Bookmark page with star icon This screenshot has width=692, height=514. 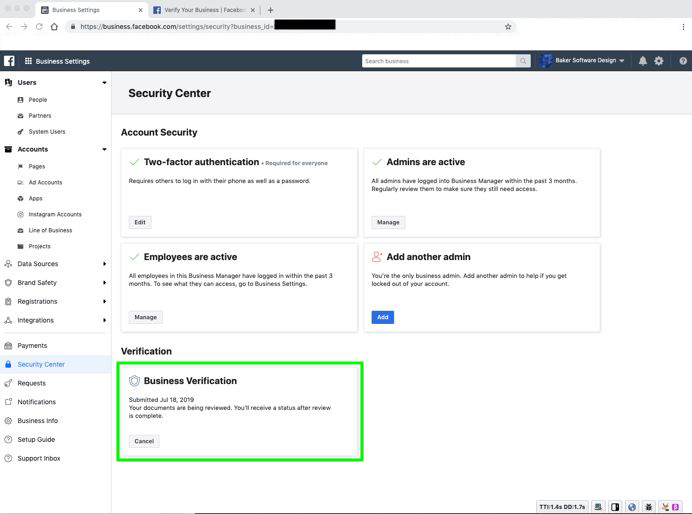508,26
